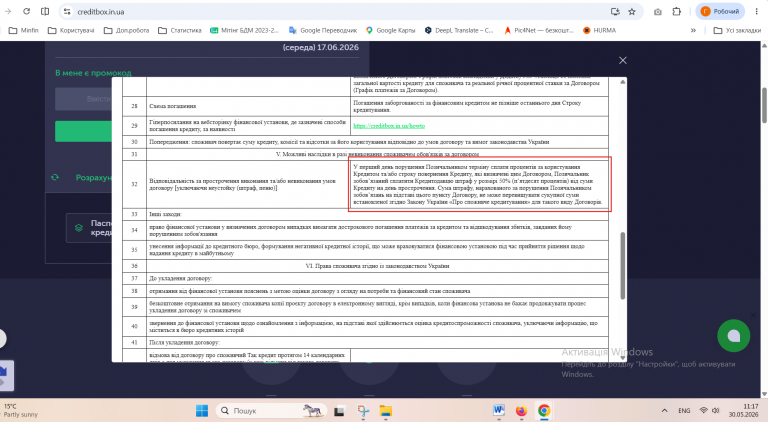768x422 pixels.
Task: Follow the creditbox.in.ua/howto link in row 29
Action: (389, 126)
